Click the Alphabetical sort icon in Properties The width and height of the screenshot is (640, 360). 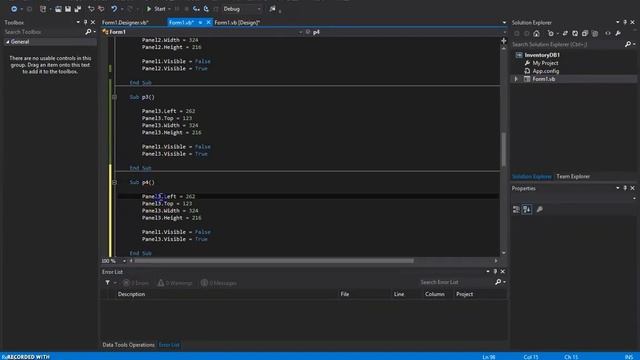tap(527, 209)
